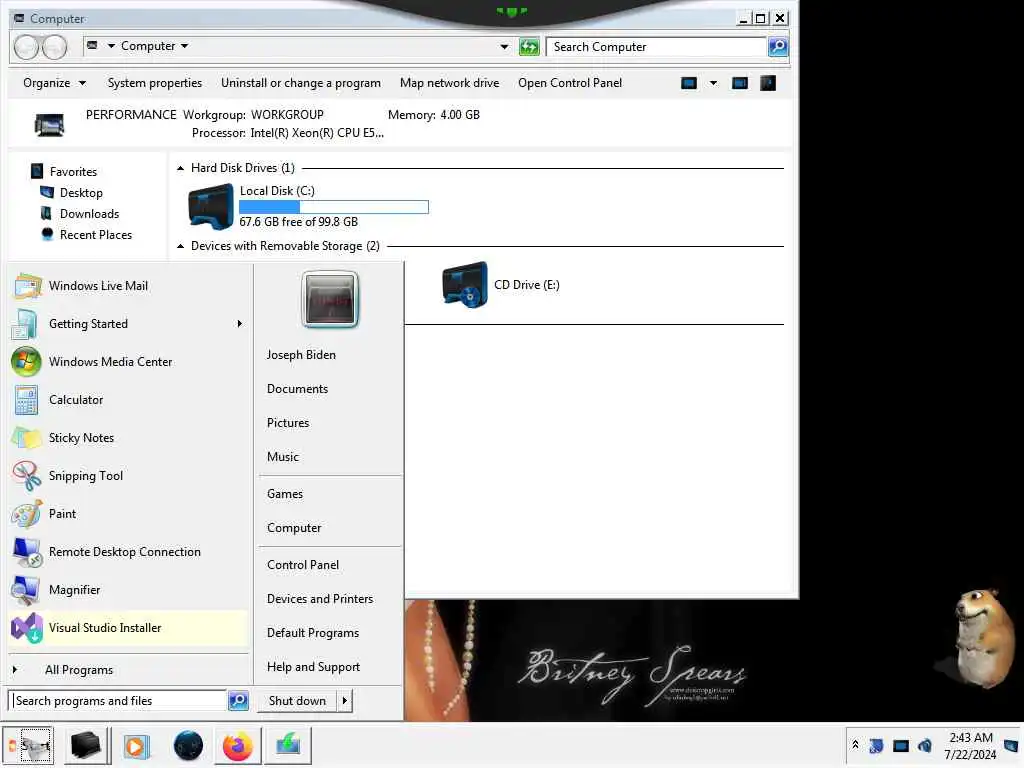This screenshot has width=1024, height=768.
Task: Open Joseph Biden user folder
Action: tap(301, 355)
